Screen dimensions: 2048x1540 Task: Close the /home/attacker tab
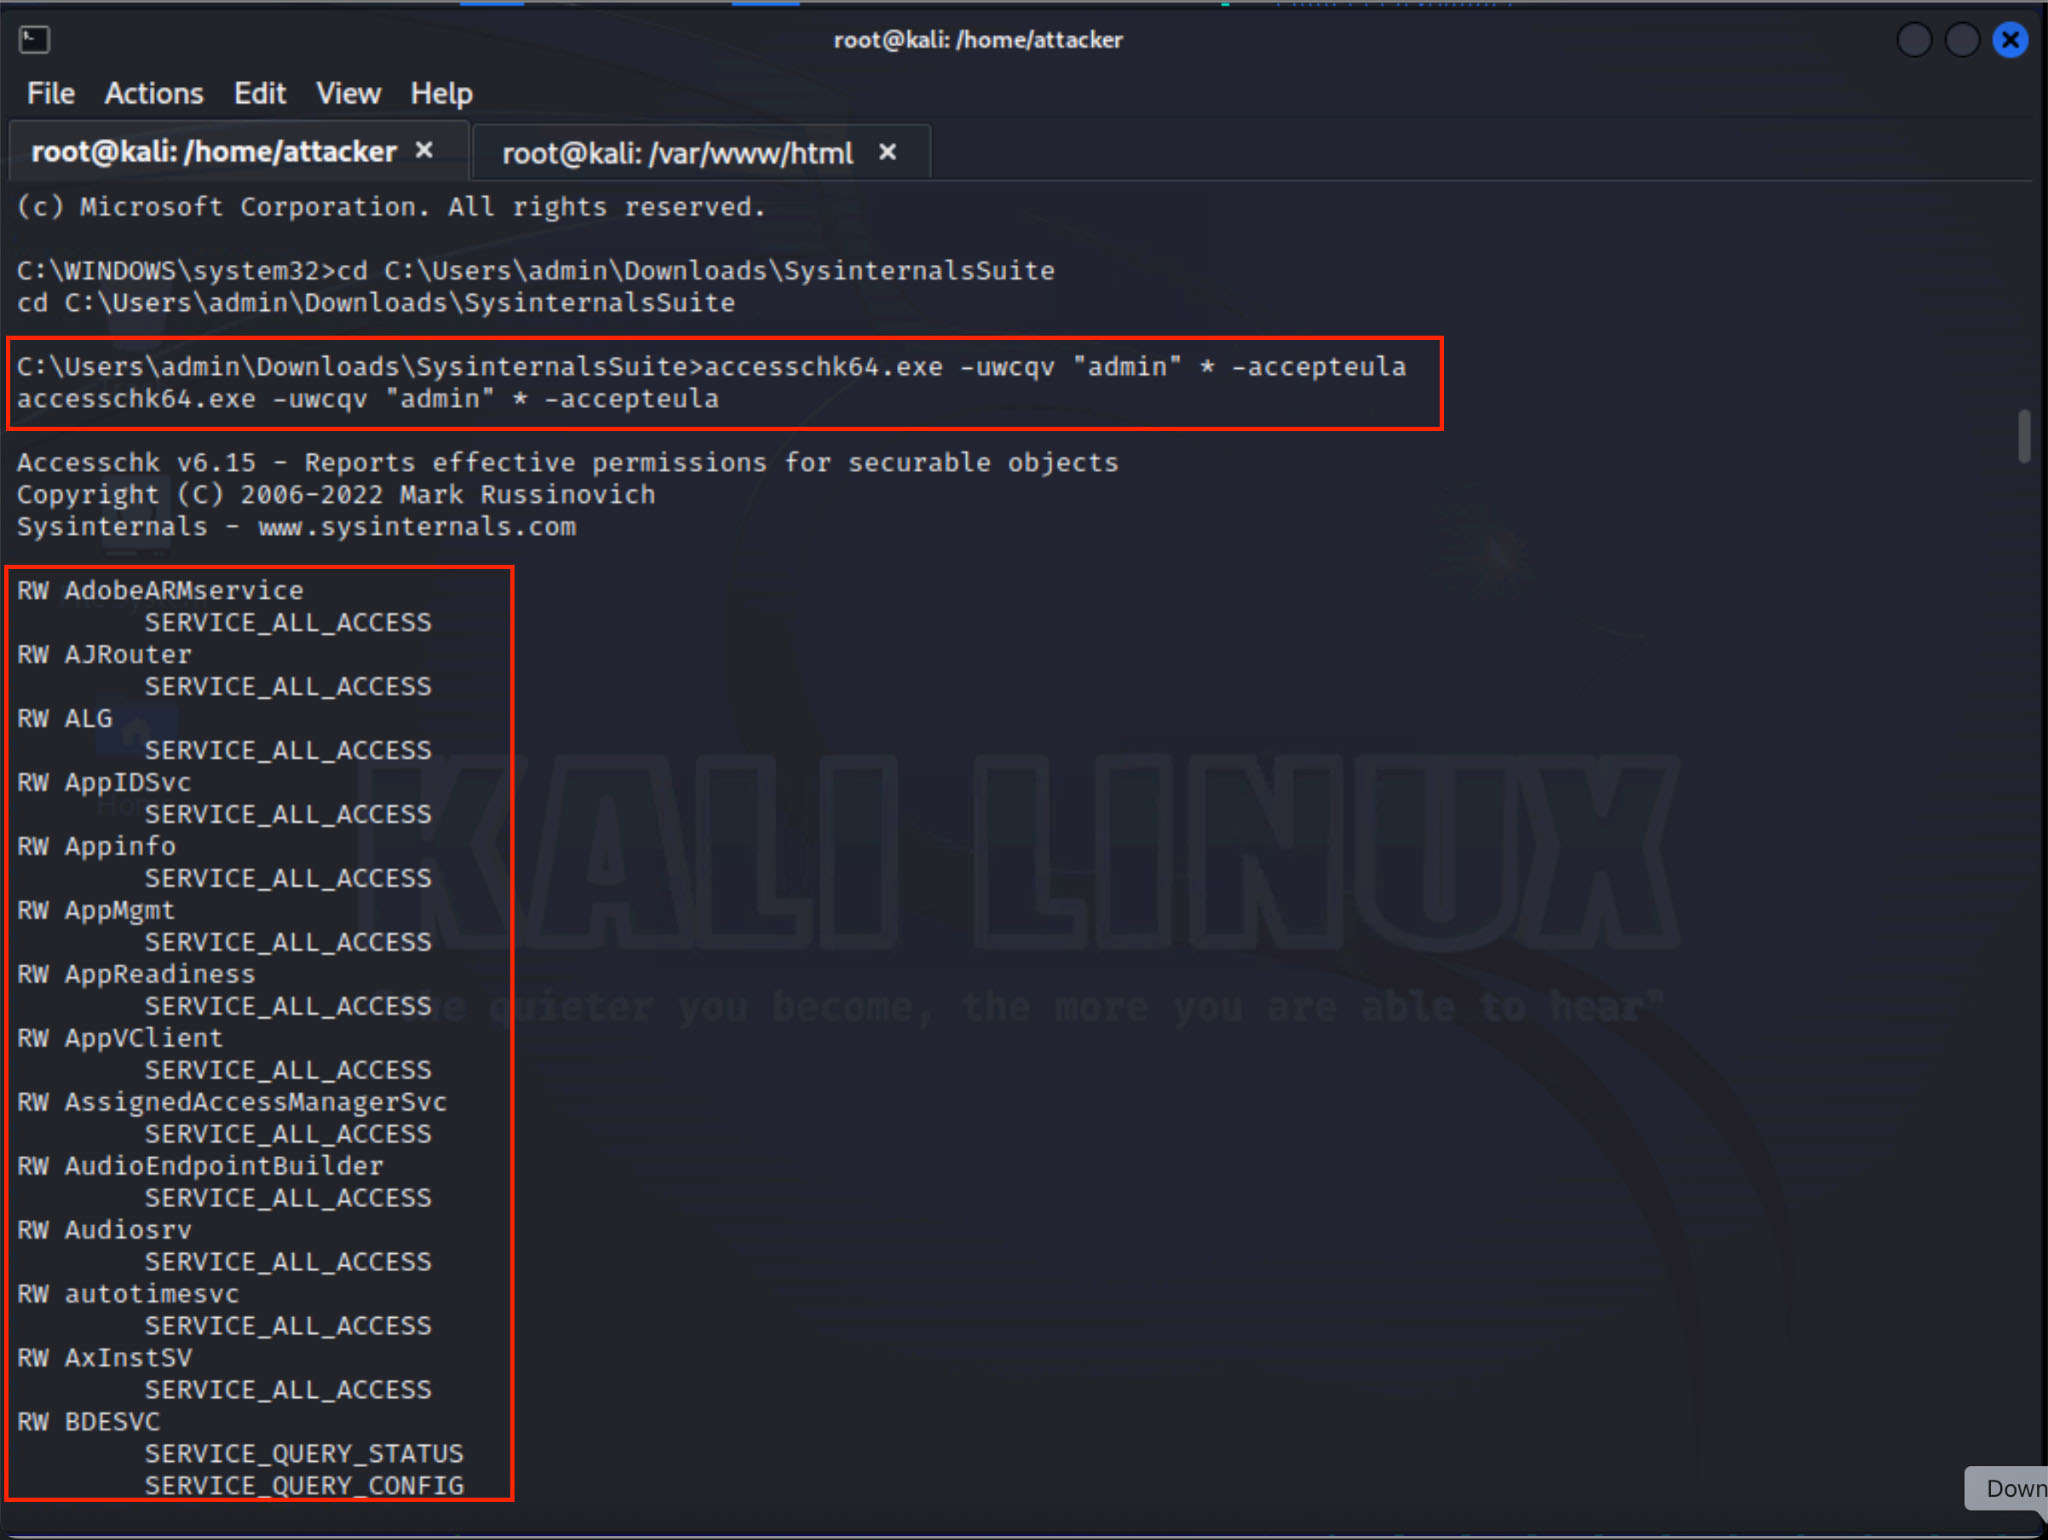[x=424, y=150]
